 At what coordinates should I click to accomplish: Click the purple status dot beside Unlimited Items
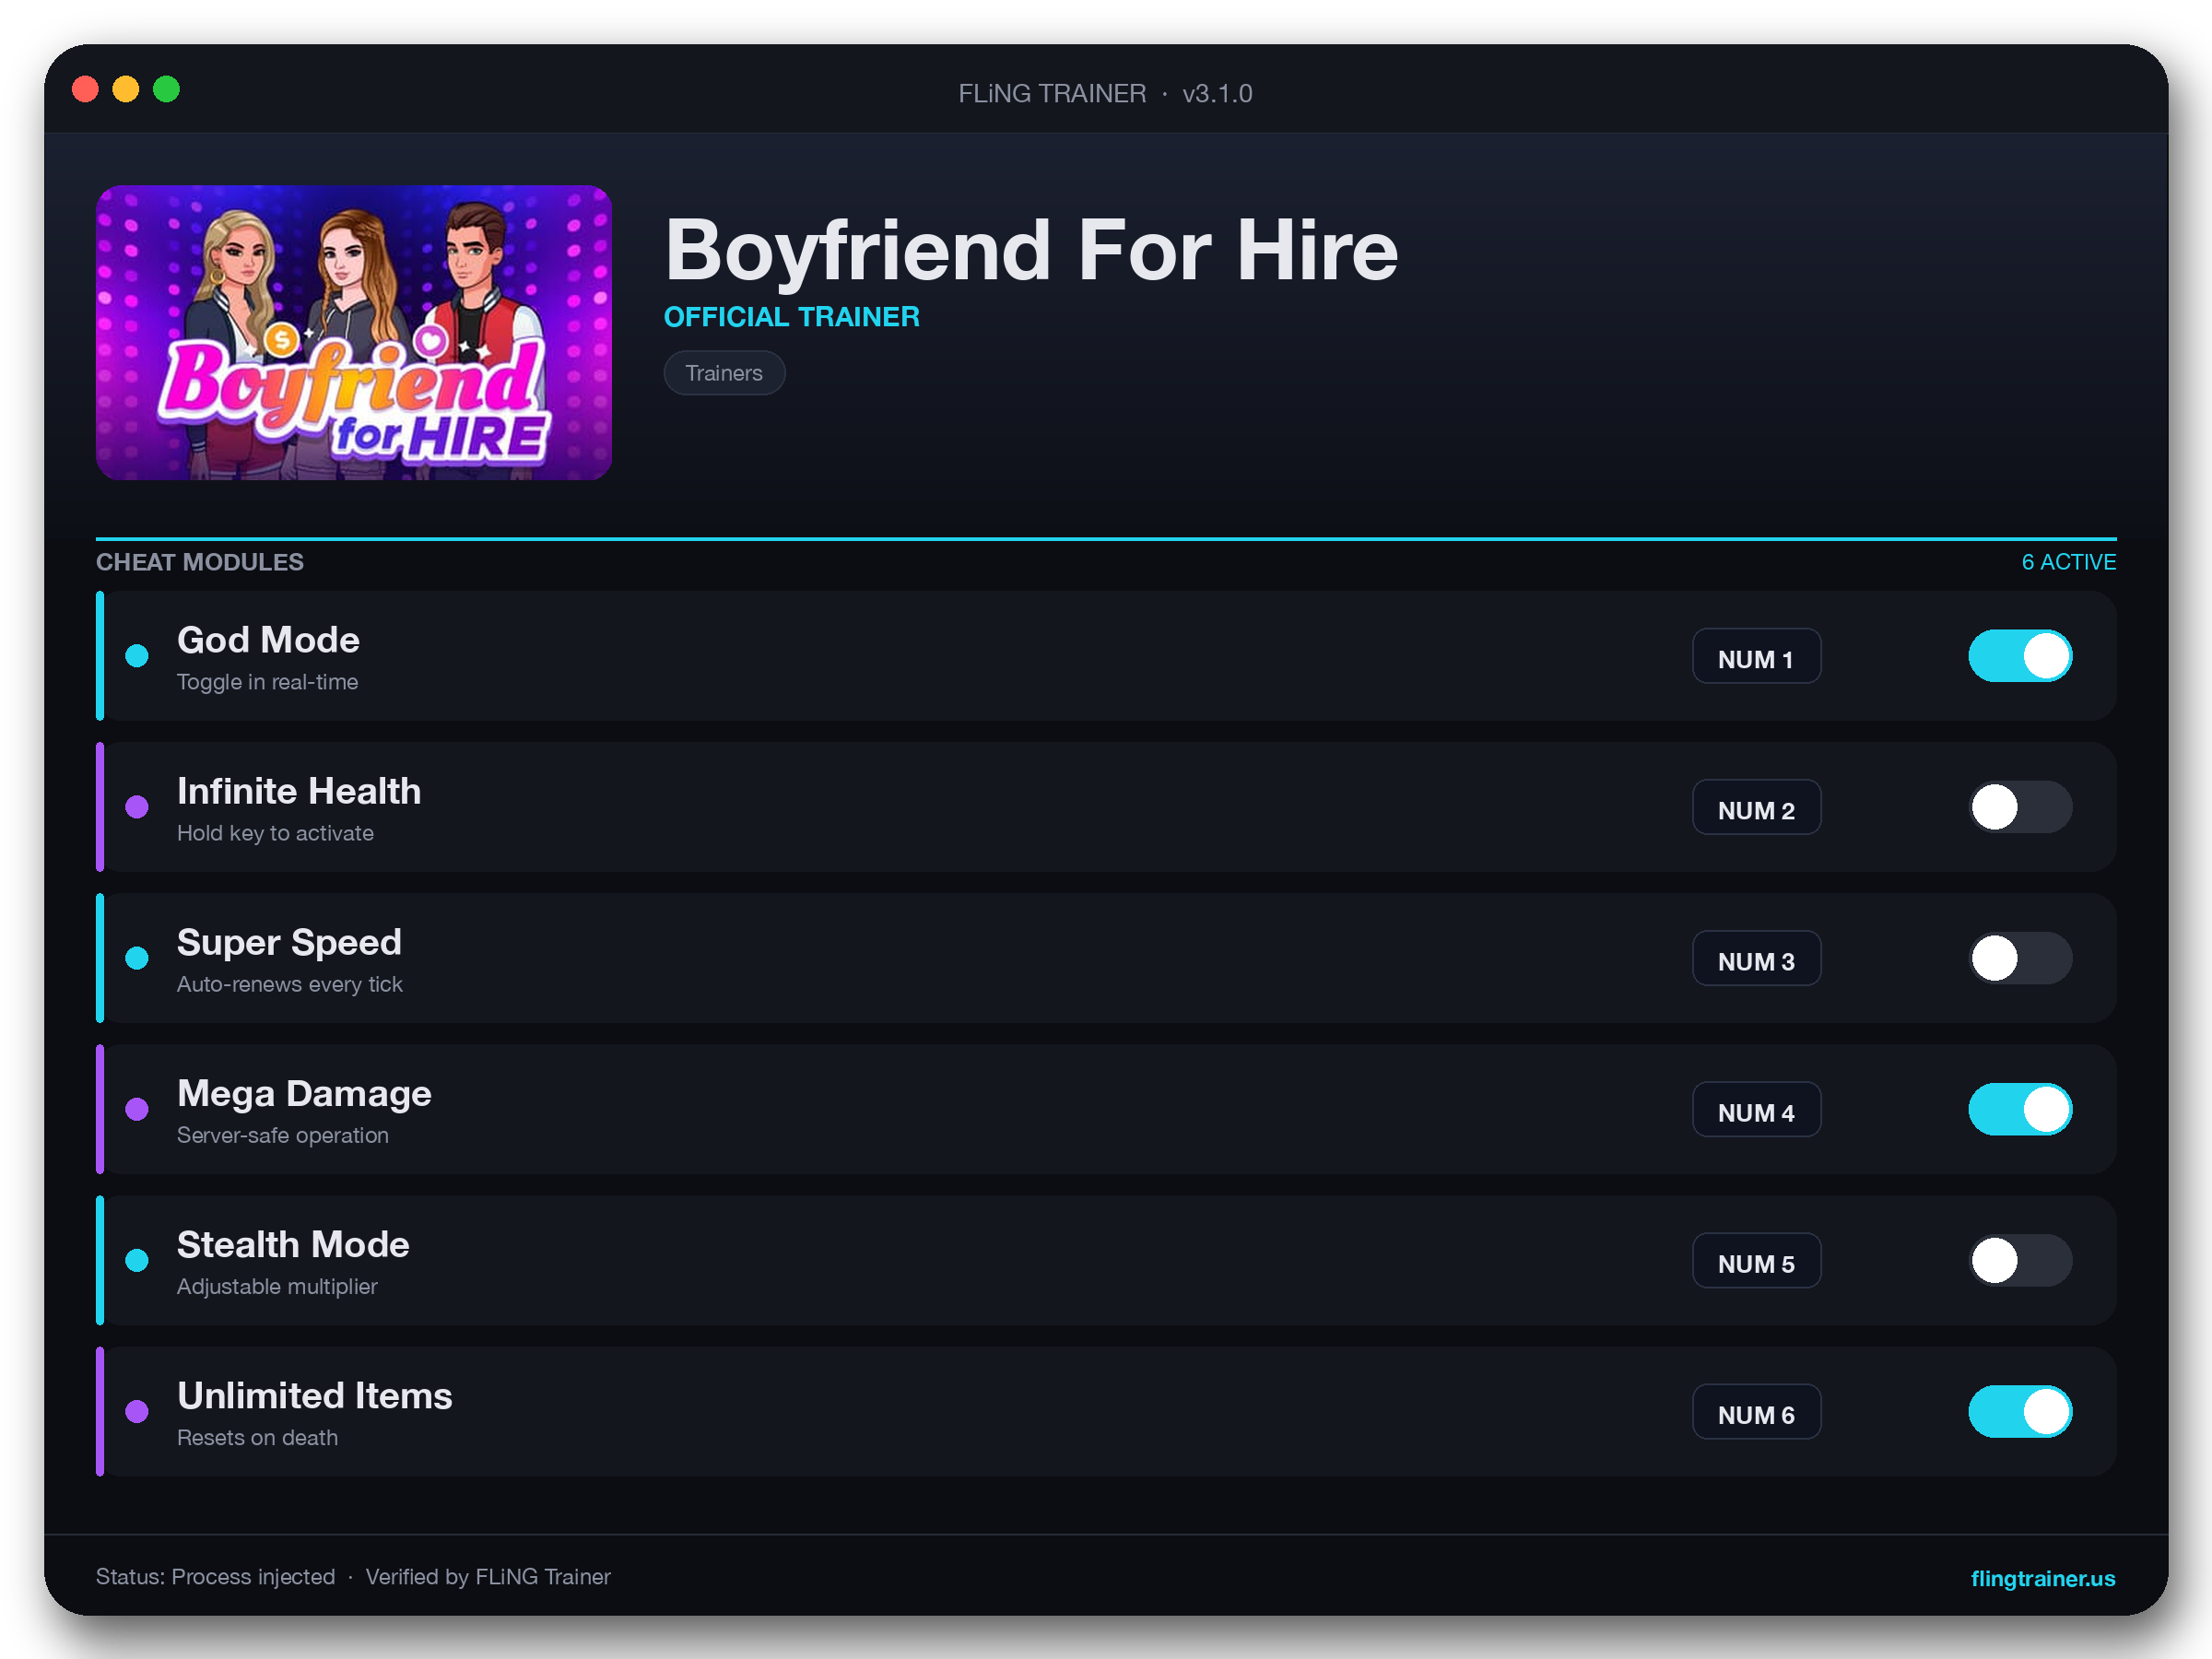pyautogui.click(x=137, y=1411)
